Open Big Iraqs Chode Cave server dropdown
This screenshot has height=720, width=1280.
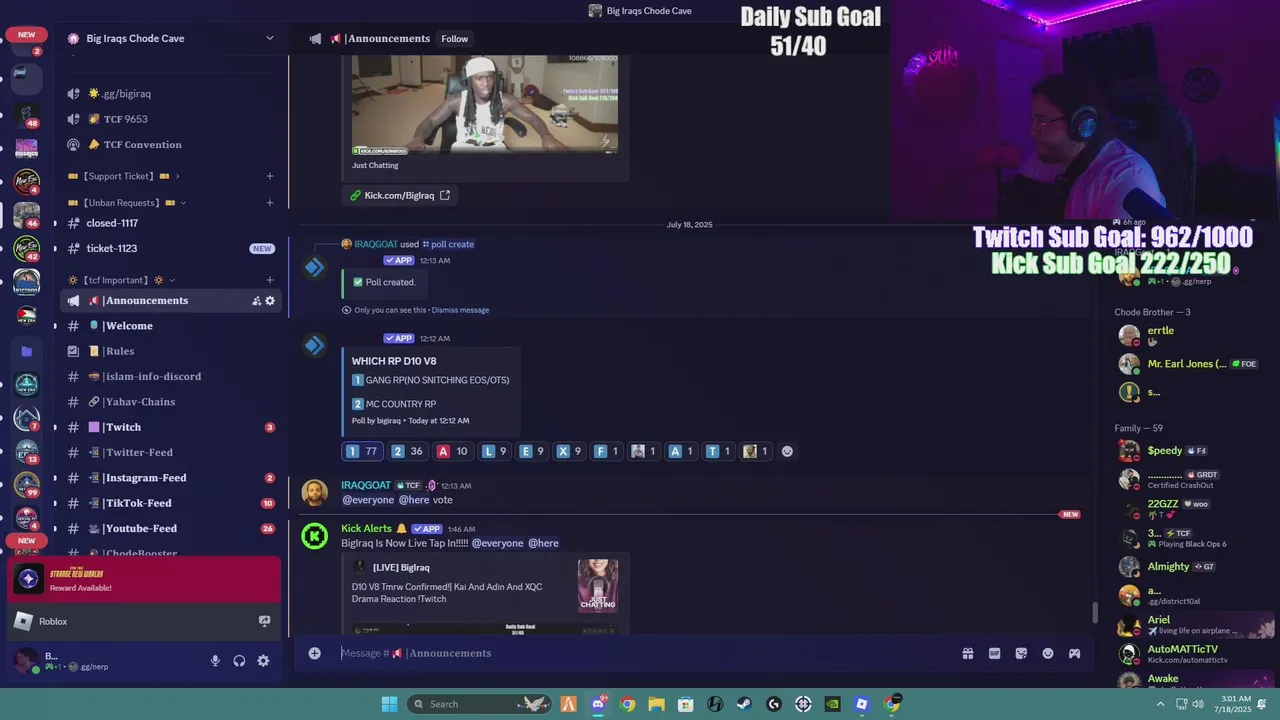tap(269, 38)
